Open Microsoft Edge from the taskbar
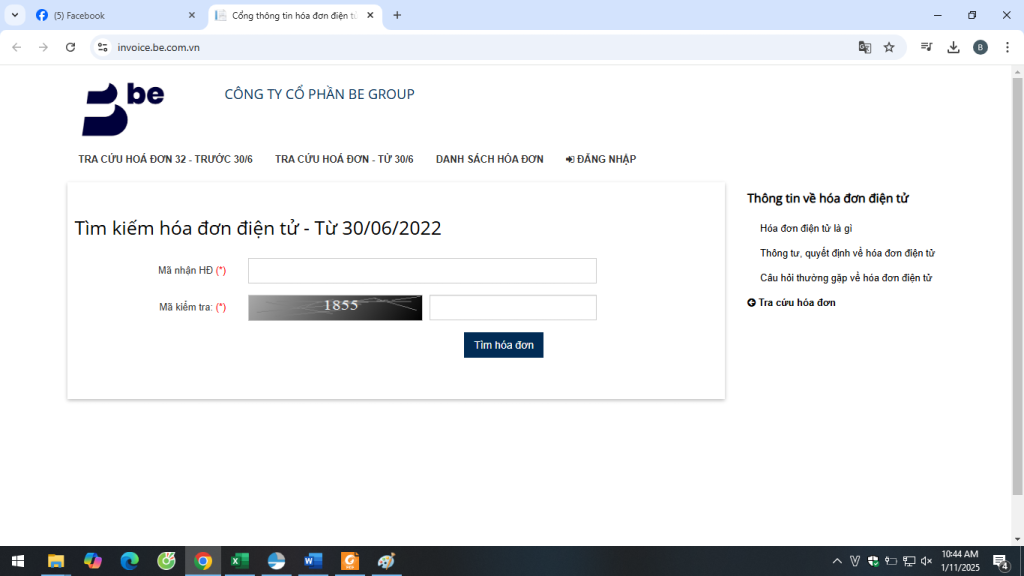Screen dimensions: 1024x576 (x=129, y=561)
